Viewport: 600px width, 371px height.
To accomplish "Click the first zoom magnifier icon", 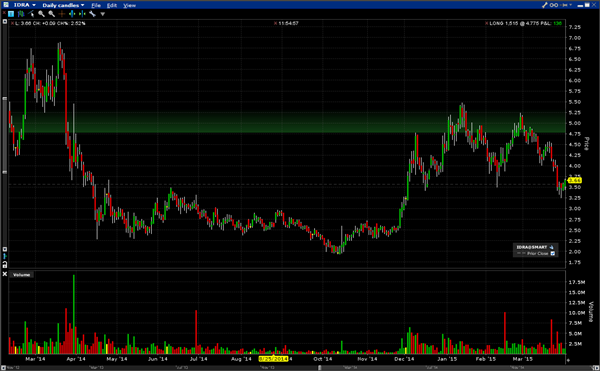I will [41, 14].
